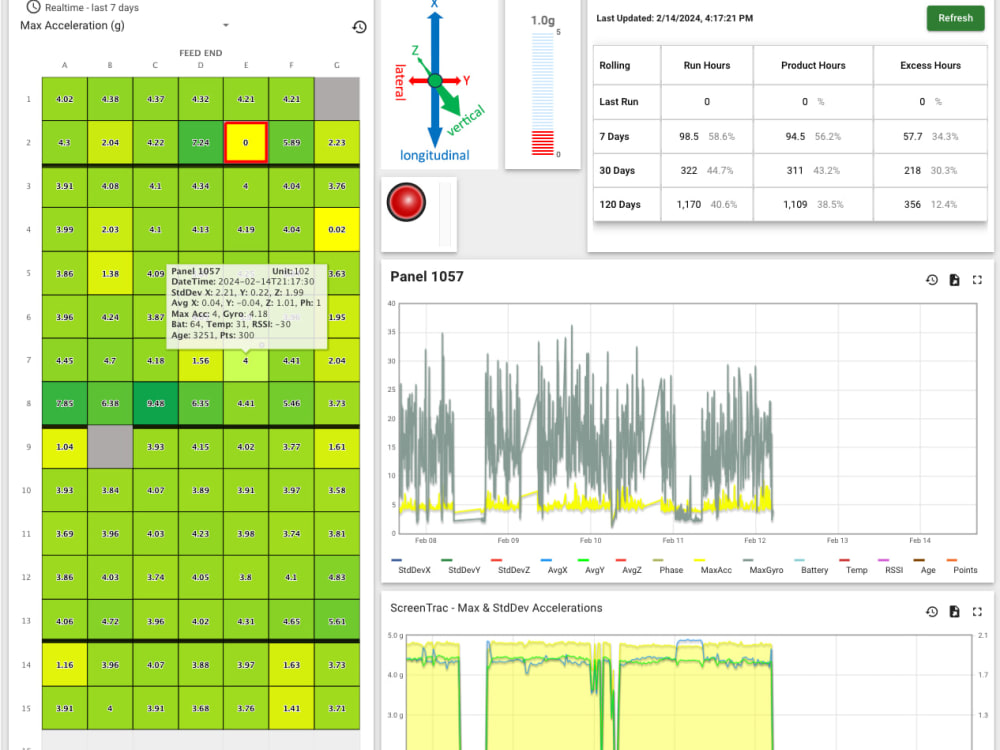Select panel cell 7.24 in row 2
This screenshot has width=1000, height=750.
coord(200,142)
